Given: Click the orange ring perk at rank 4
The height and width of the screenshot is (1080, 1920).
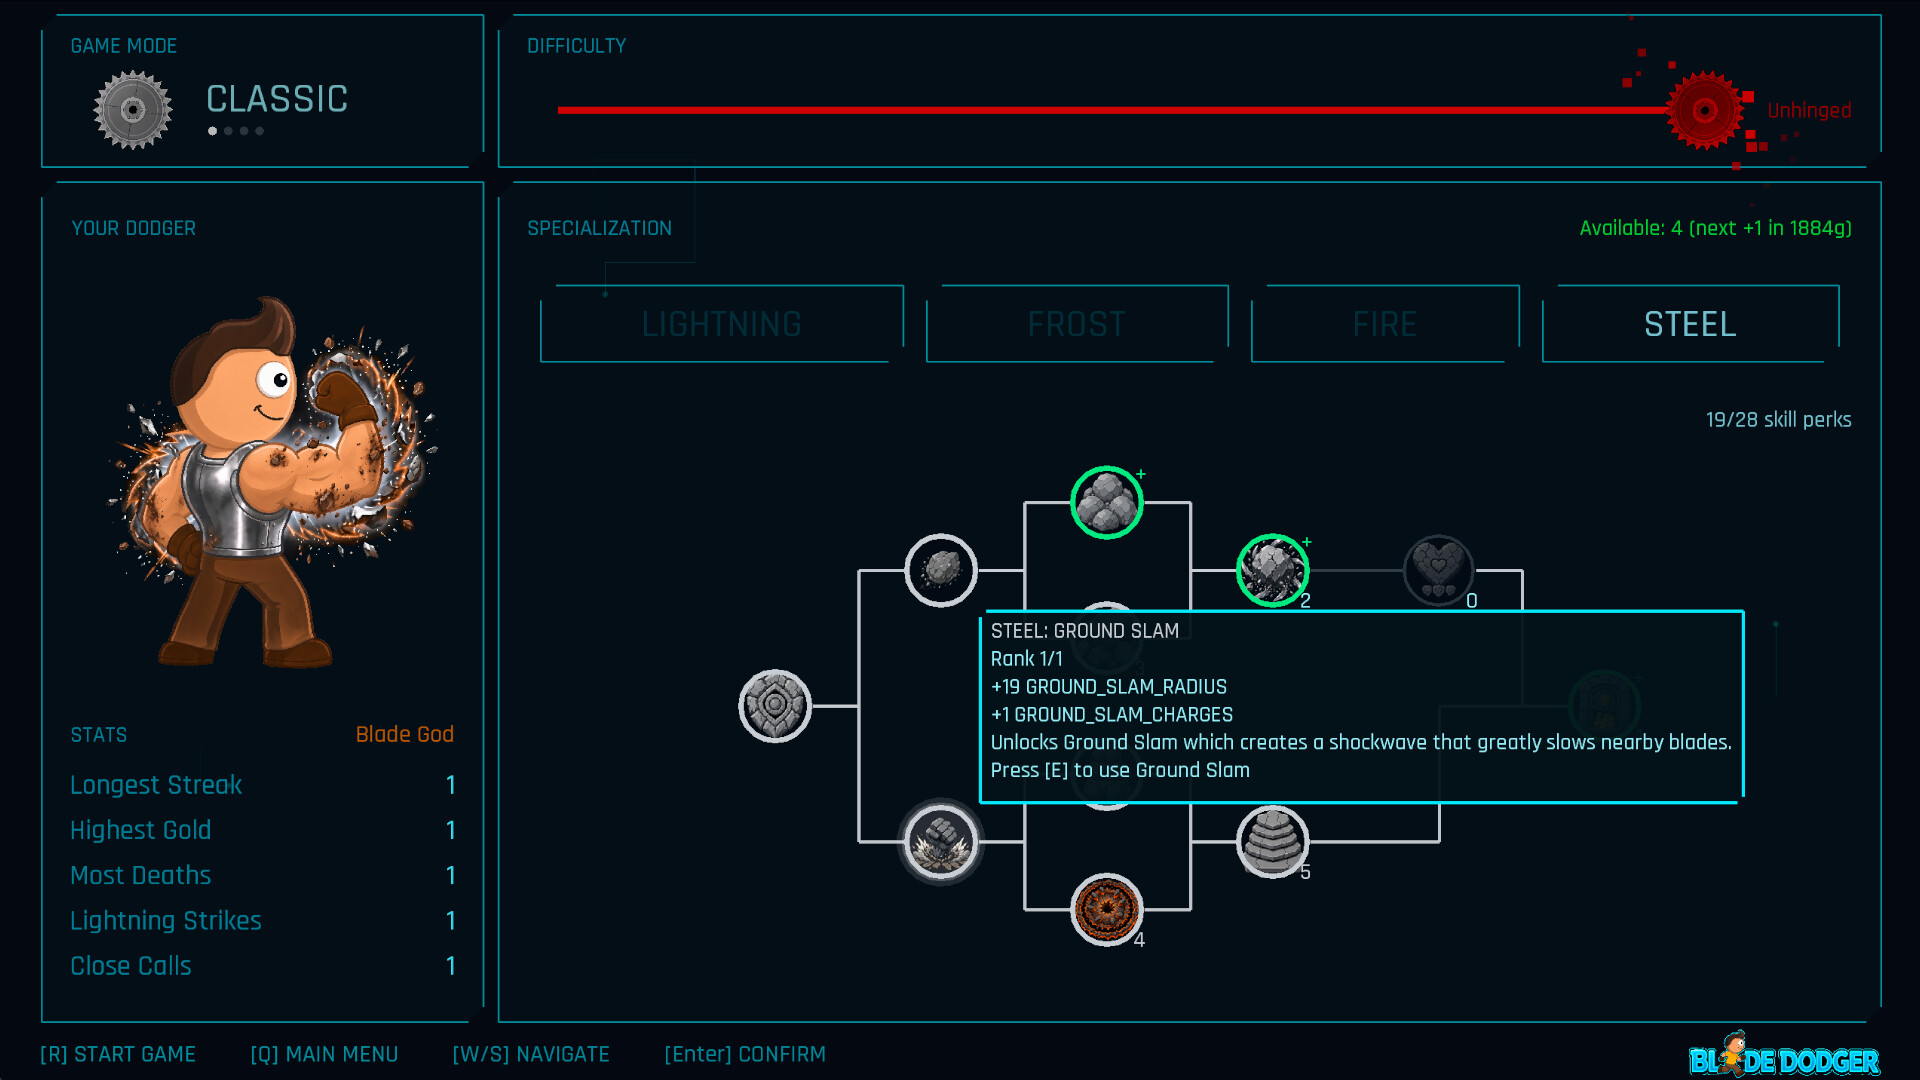Looking at the screenshot, I should (1107, 910).
